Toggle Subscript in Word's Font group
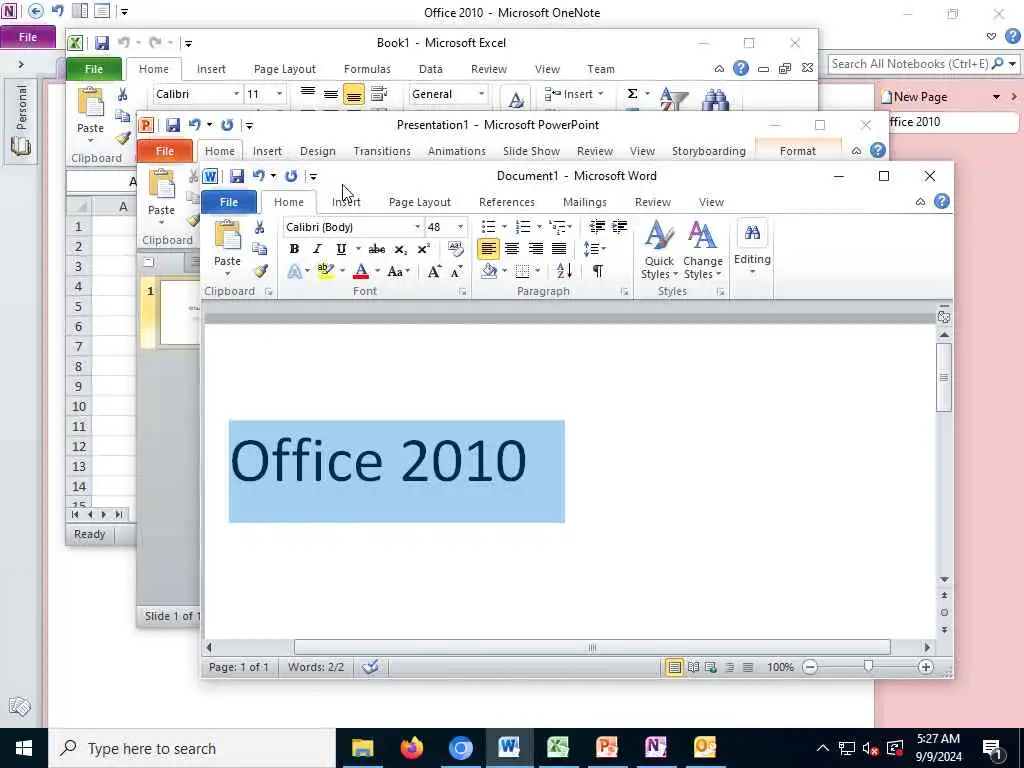Image resolution: width=1024 pixels, height=768 pixels. (400, 249)
